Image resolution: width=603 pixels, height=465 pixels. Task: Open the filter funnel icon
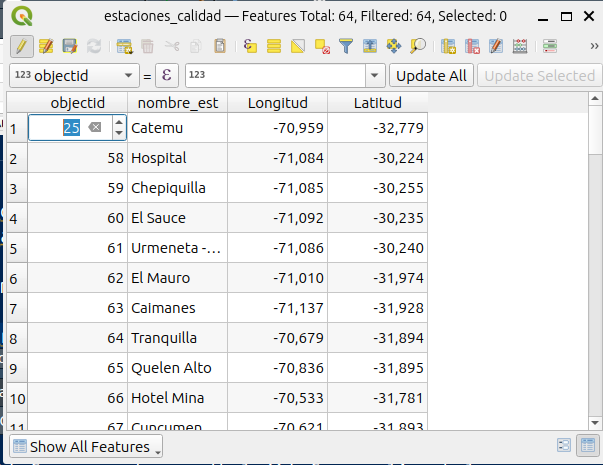point(346,46)
